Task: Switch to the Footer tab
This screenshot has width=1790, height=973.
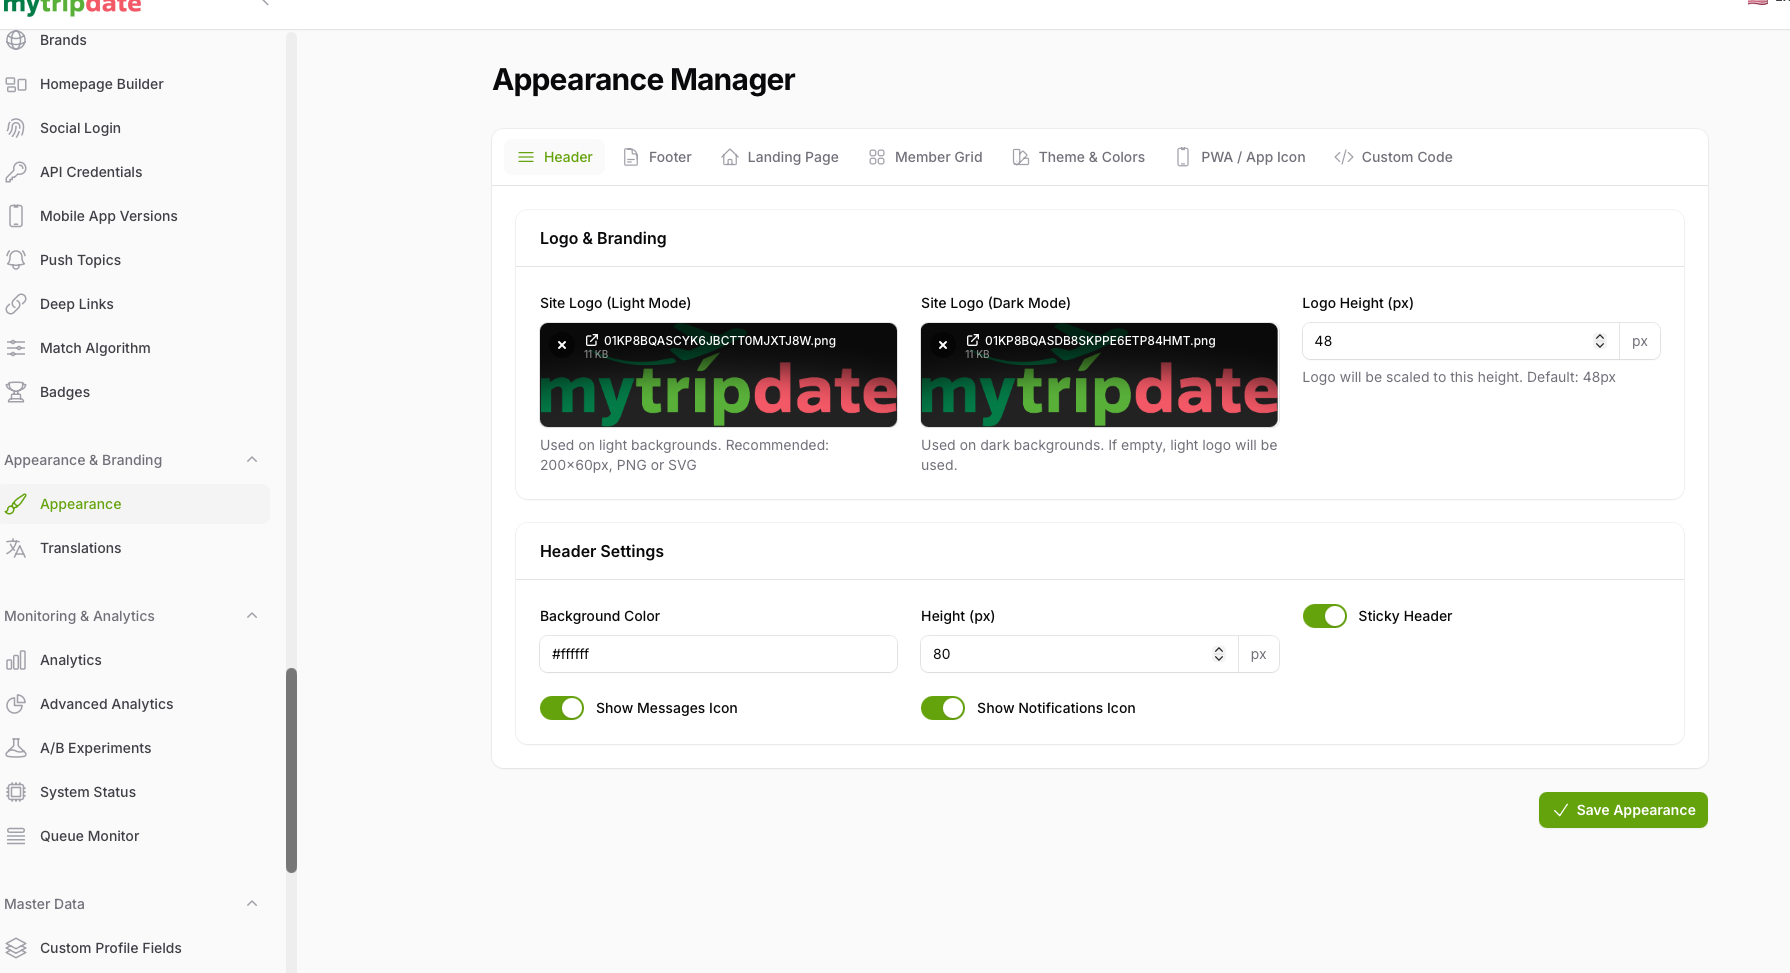Action: 657,157
